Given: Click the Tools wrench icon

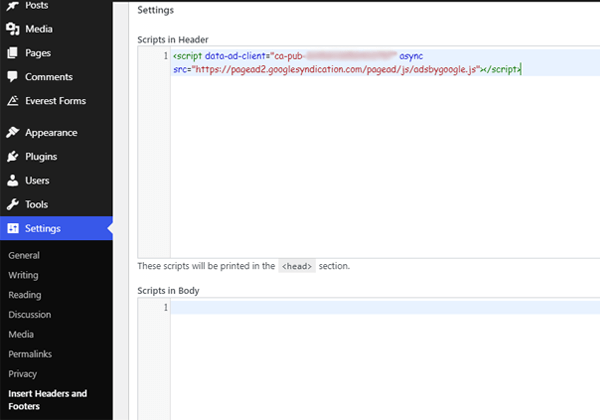Looking at the screenshot, I should 13,204.
